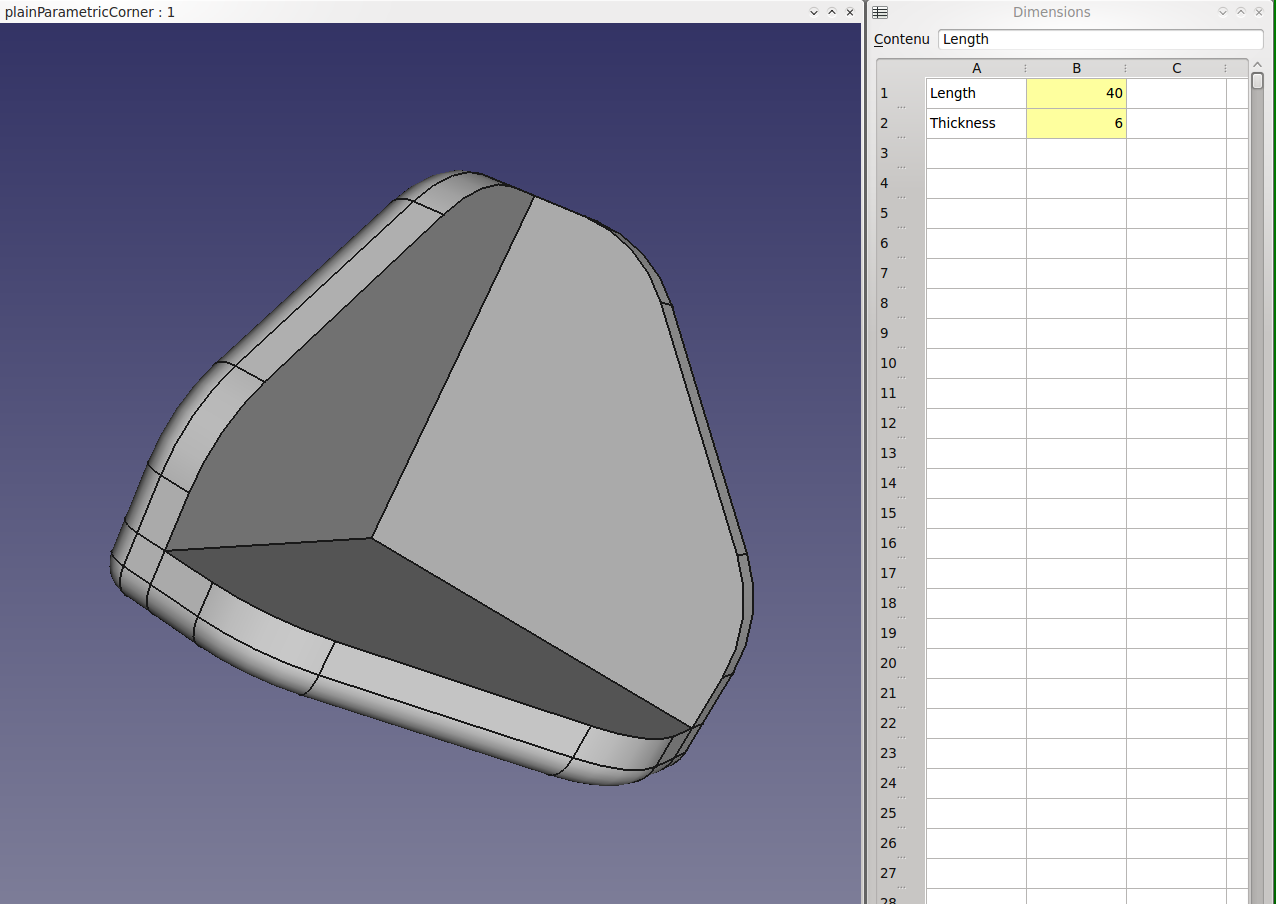Select column C header
Image resolution: width=1276 pixels, height=904 pixels.
1176,68
